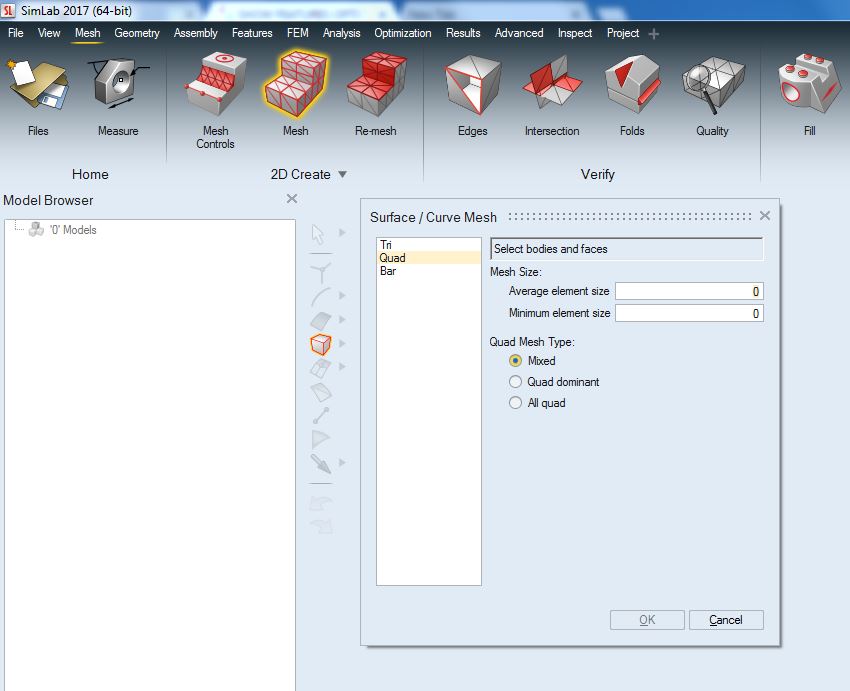
Task: Click the active Mesh menu tab
Action: coord(87,33)
